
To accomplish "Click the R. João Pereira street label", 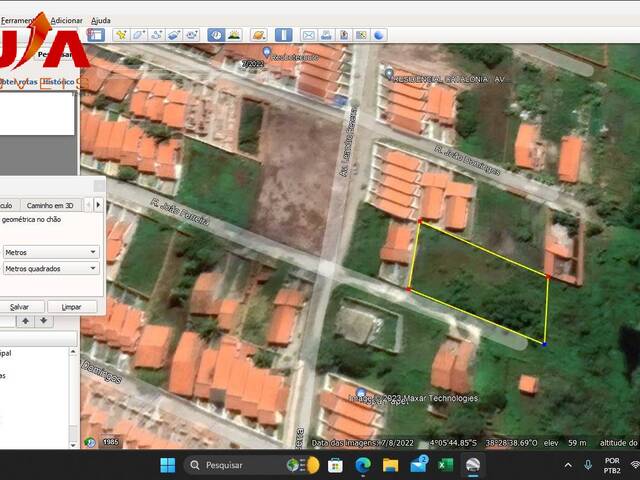I will coord(180,212).
